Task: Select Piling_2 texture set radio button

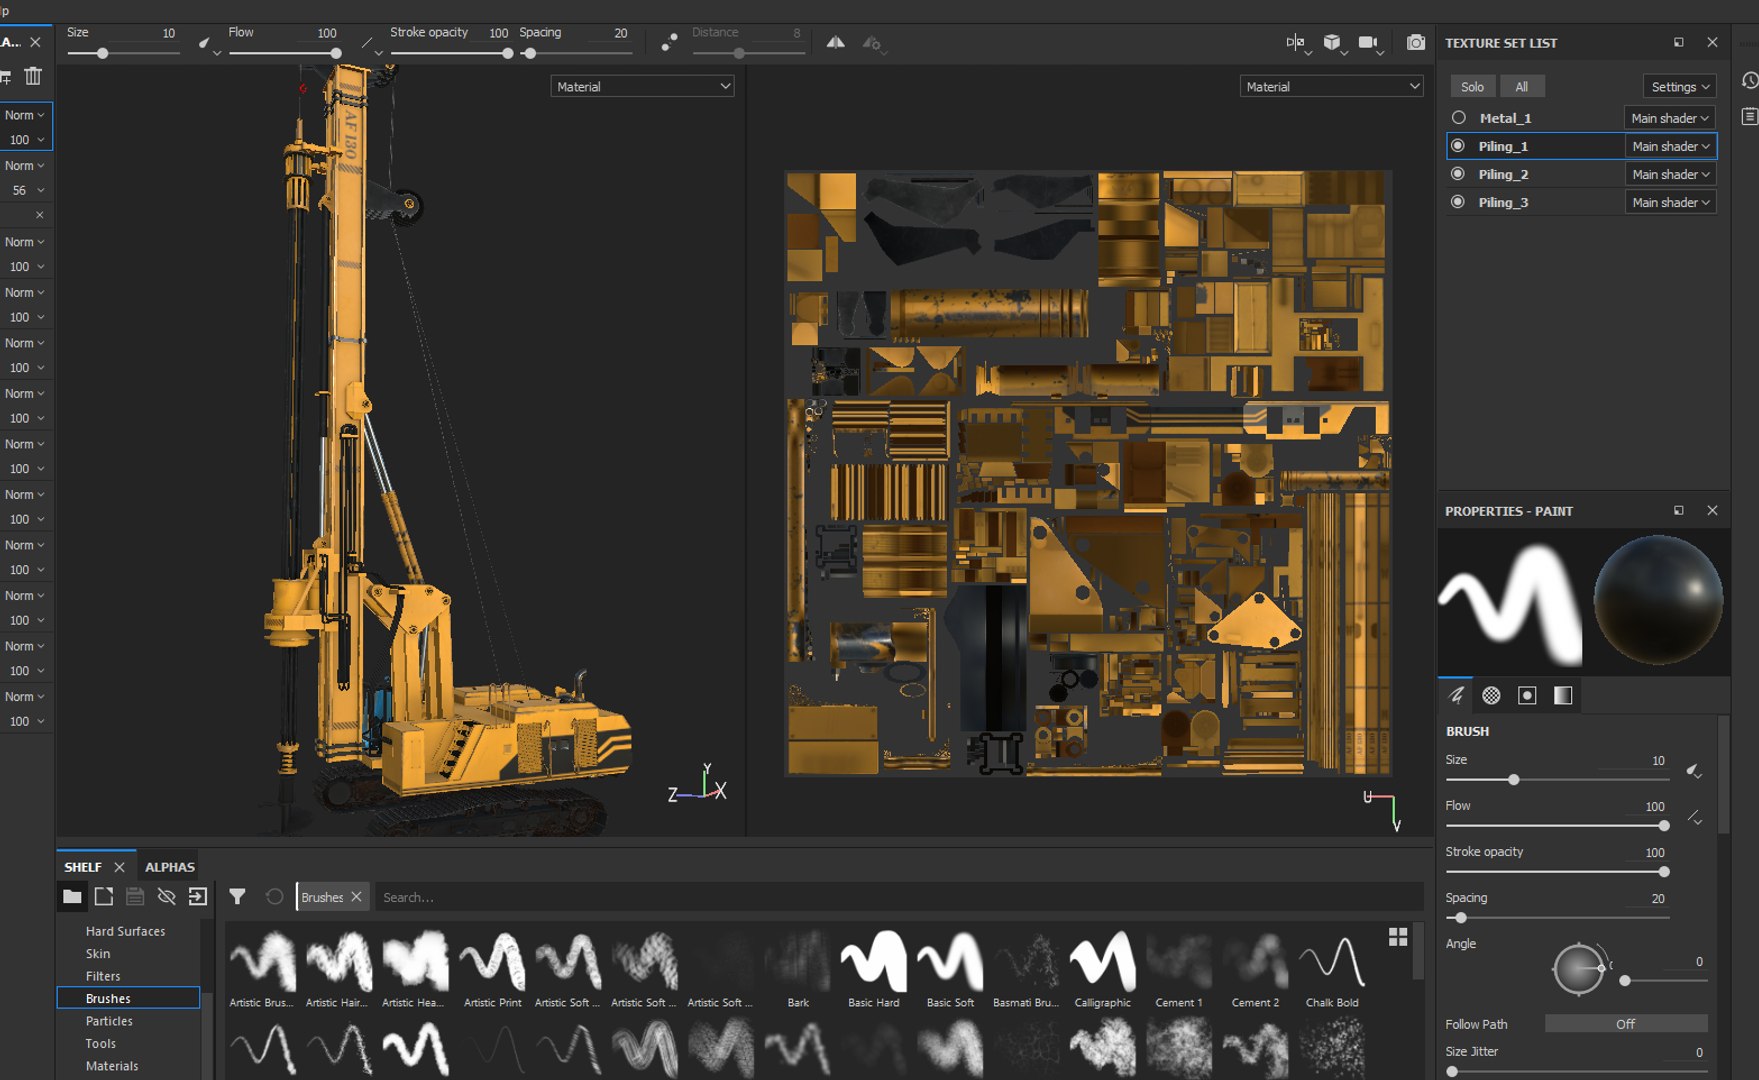Action: coord(1458,173)
